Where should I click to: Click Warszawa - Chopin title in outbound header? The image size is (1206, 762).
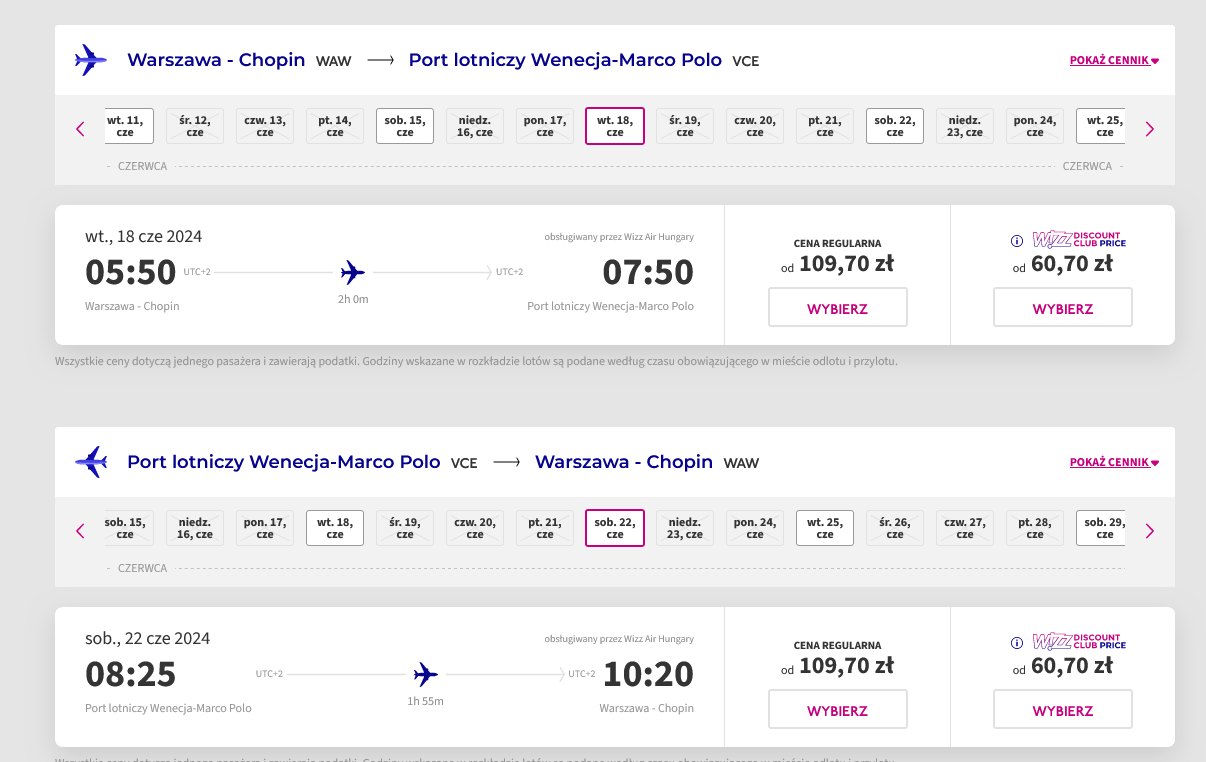click(x=216, y=60)
